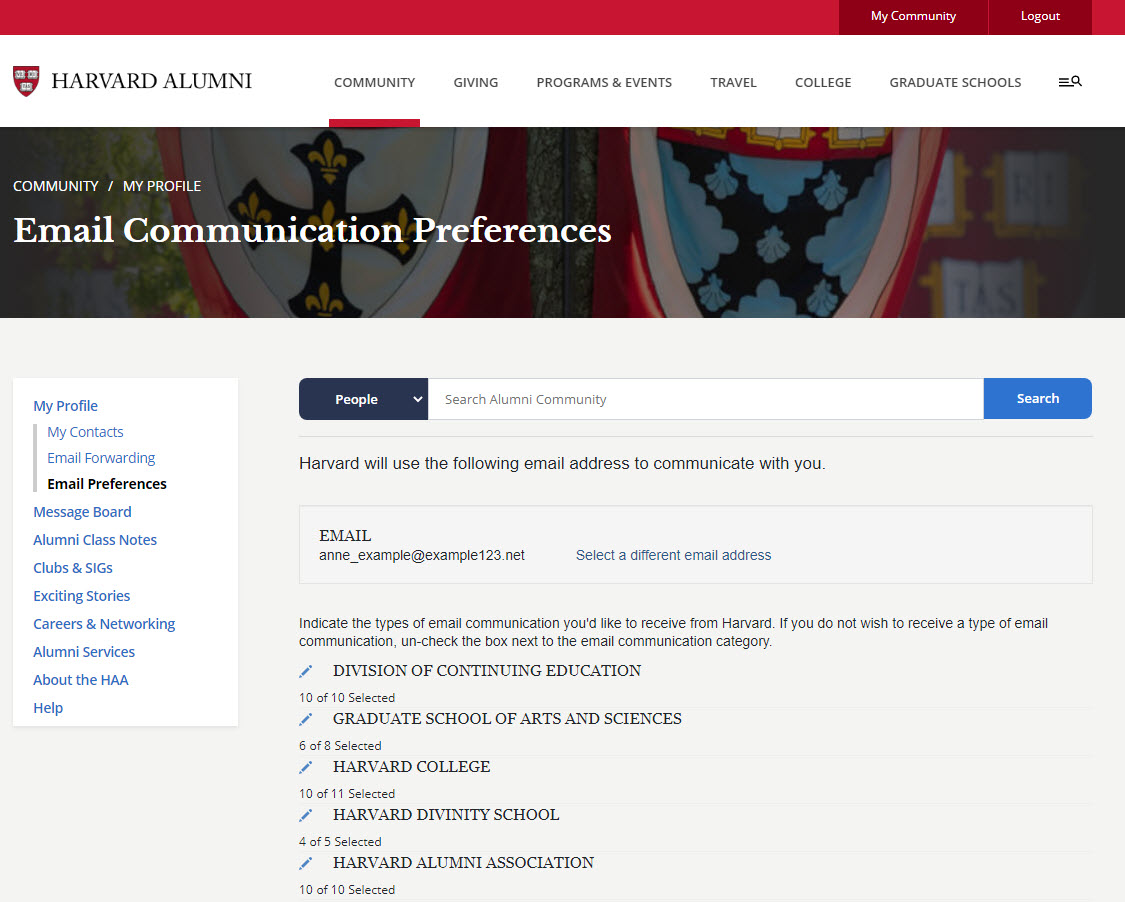Click the Logout button
Screen dimensions: 1125x902
coord(1040,16)
